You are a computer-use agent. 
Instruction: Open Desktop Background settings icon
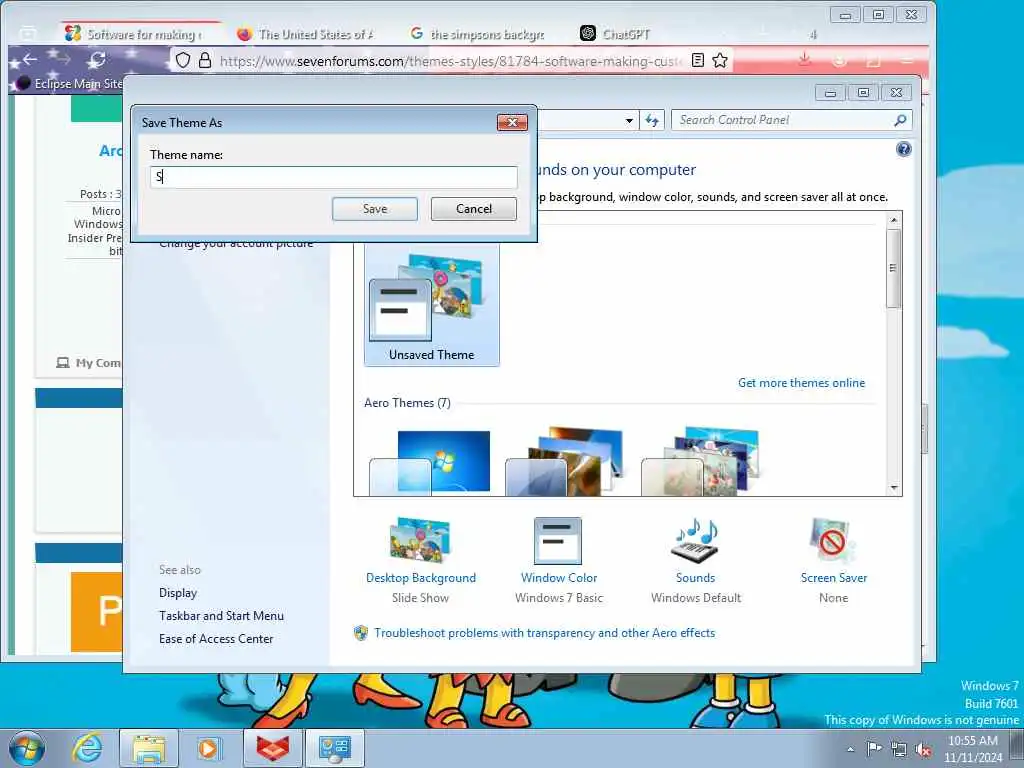421,541
